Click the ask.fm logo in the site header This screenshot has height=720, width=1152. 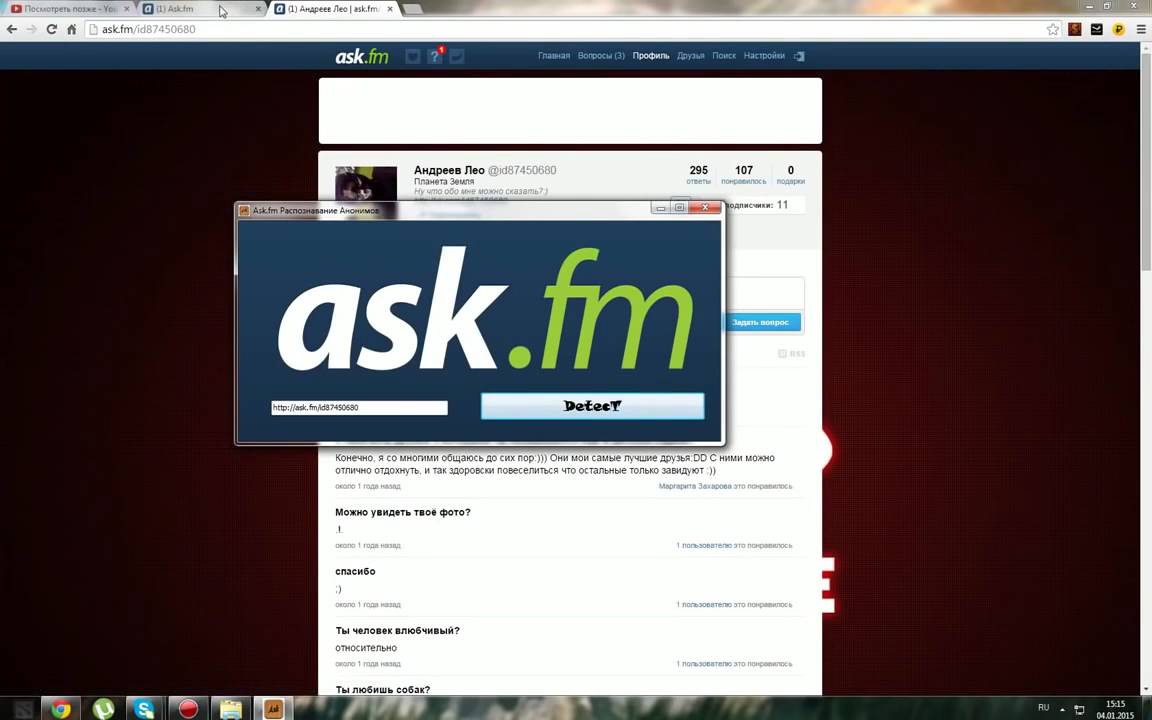pyautogui.click(x=361, y=56)
